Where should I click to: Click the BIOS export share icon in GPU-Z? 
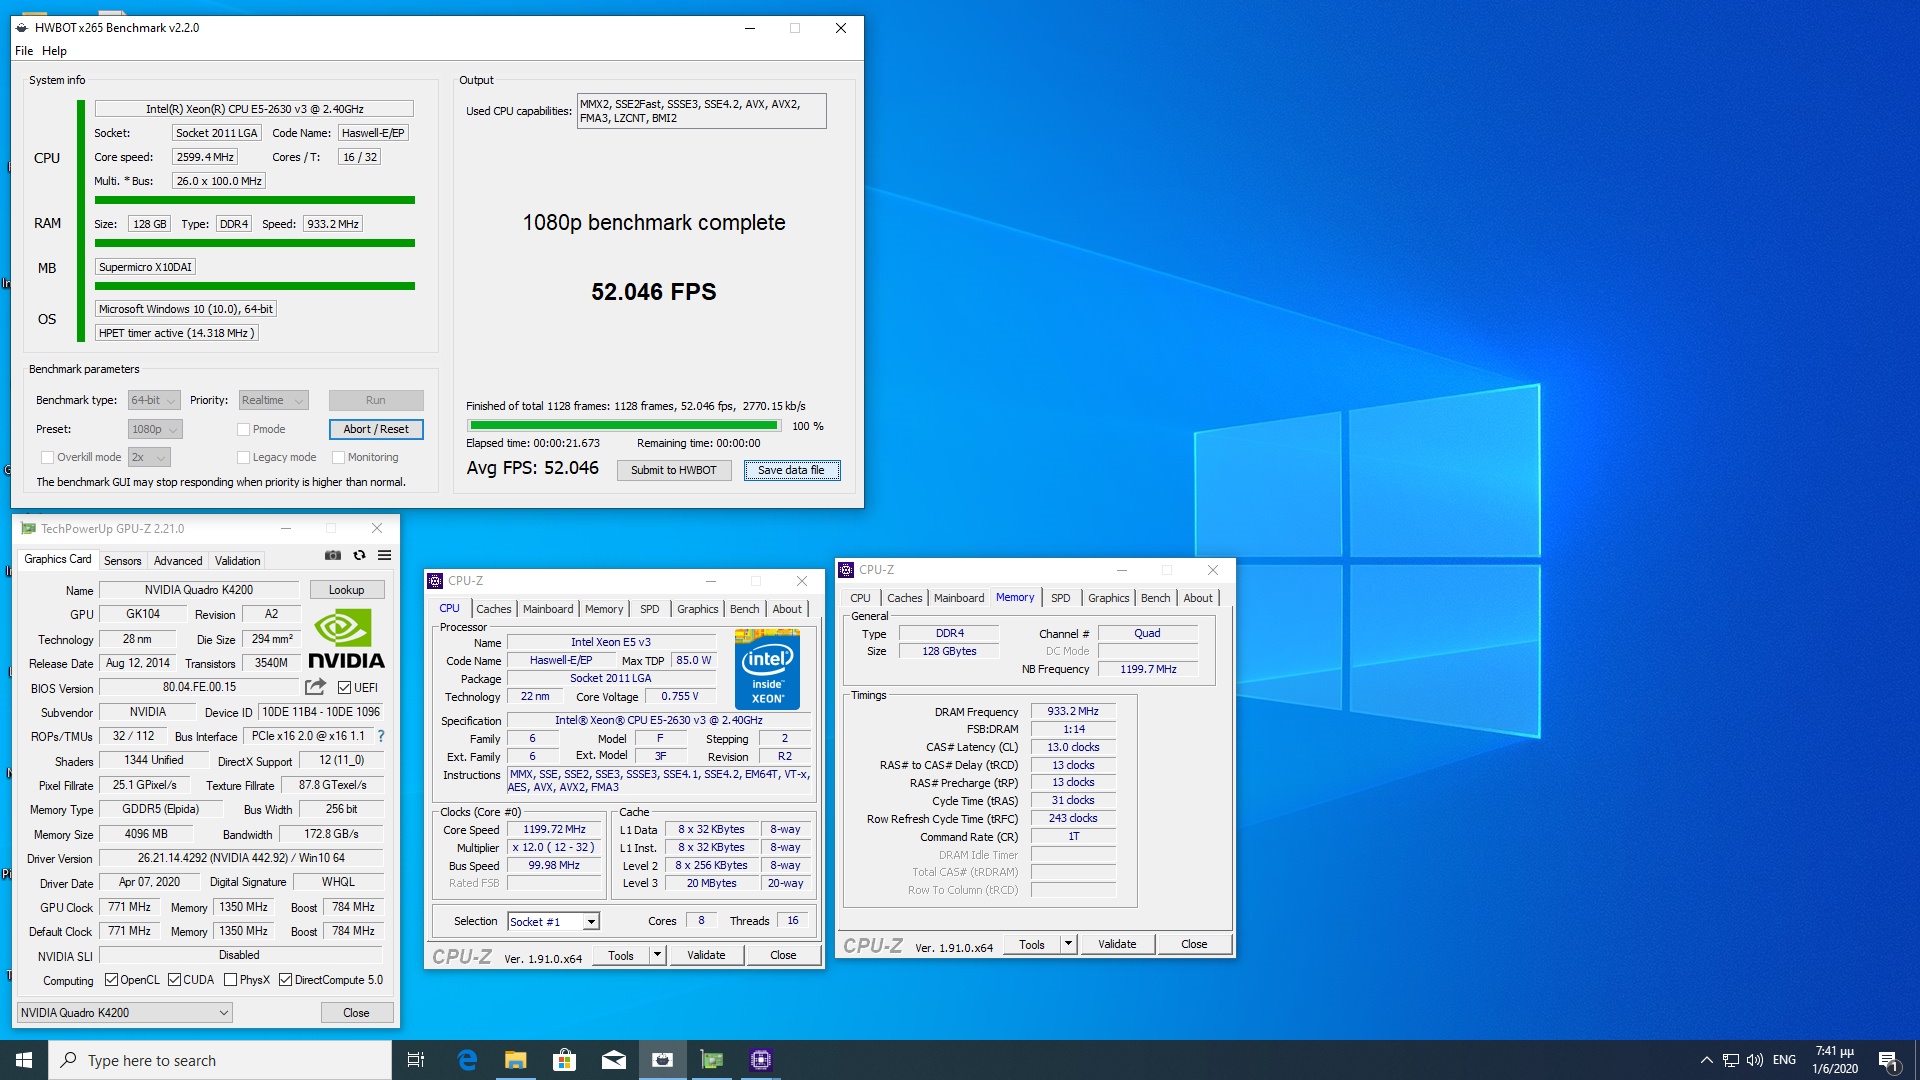(316, 687)
